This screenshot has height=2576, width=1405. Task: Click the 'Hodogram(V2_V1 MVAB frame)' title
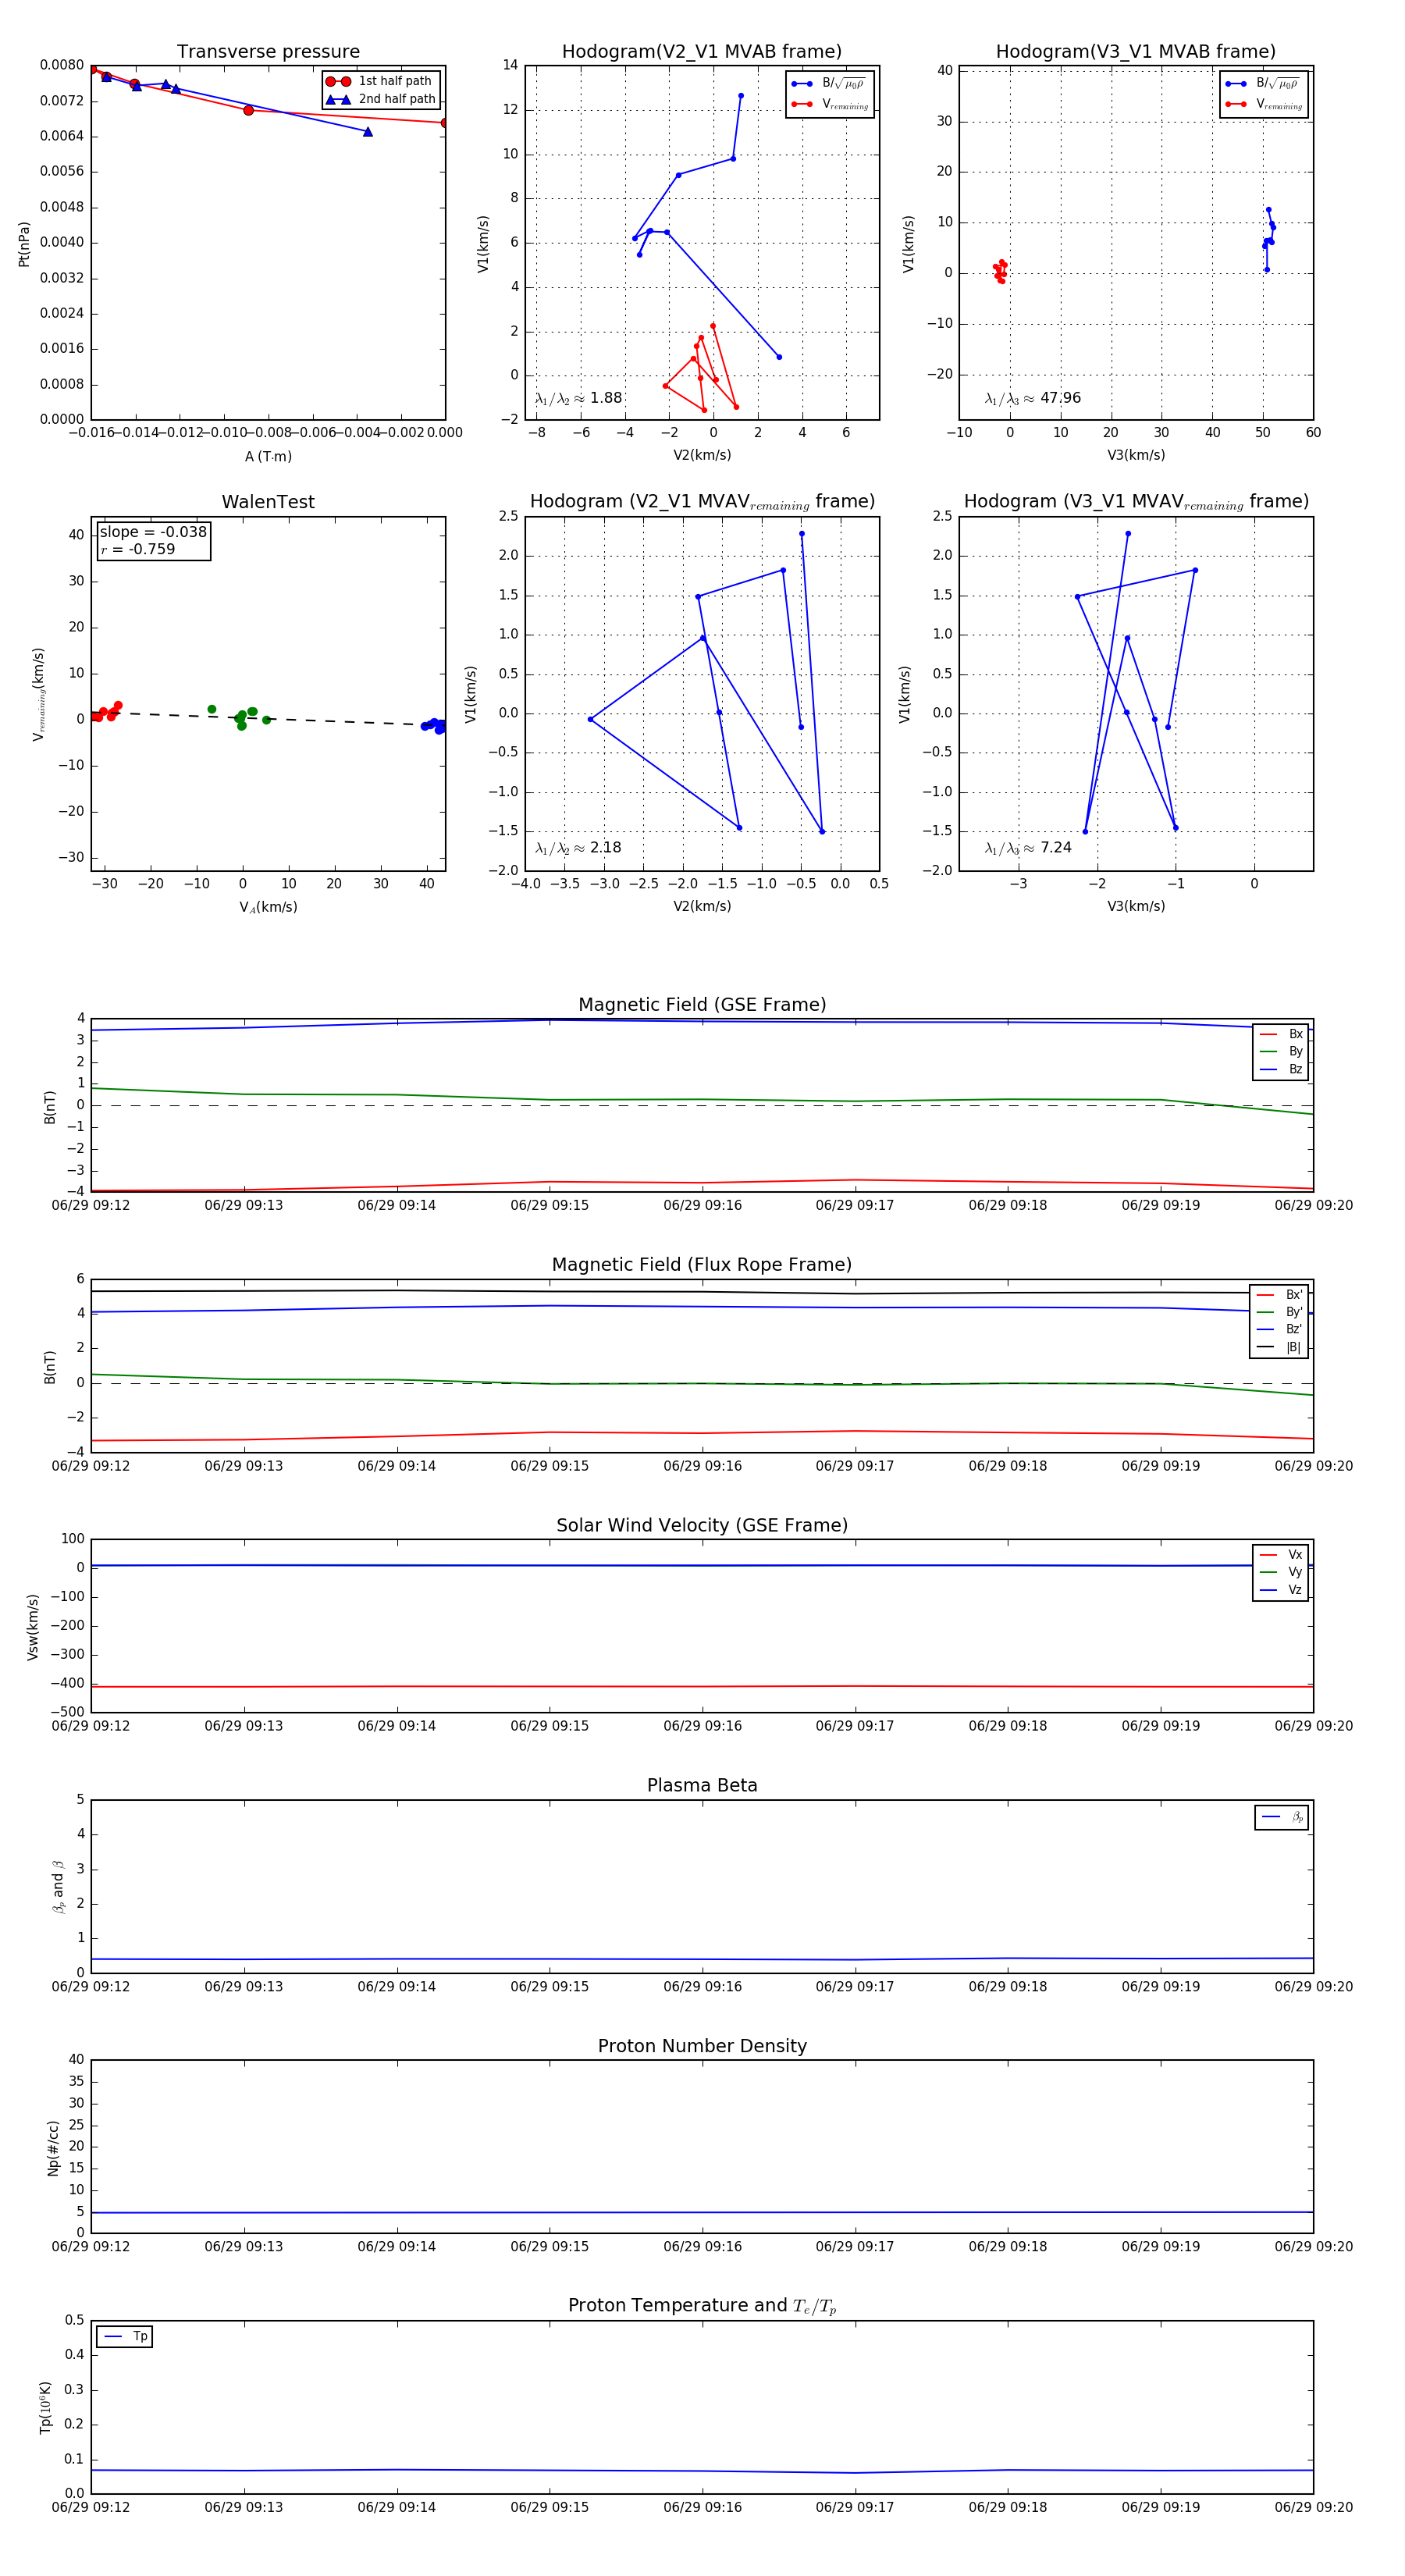click(x=702, y=52)
